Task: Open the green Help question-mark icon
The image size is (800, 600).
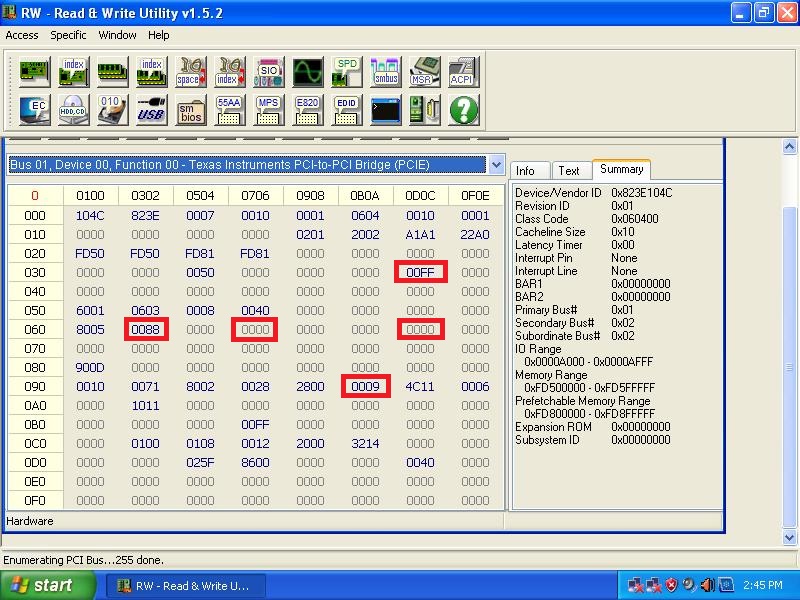Action: 463,110
